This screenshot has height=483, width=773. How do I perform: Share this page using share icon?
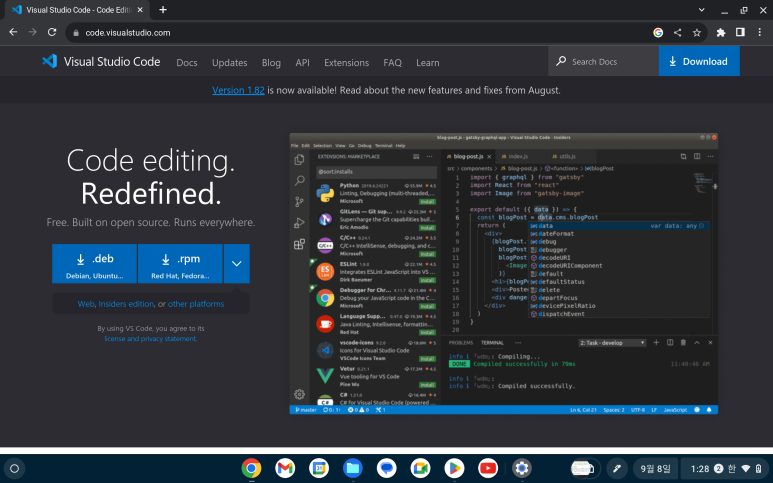click(677, 33)
